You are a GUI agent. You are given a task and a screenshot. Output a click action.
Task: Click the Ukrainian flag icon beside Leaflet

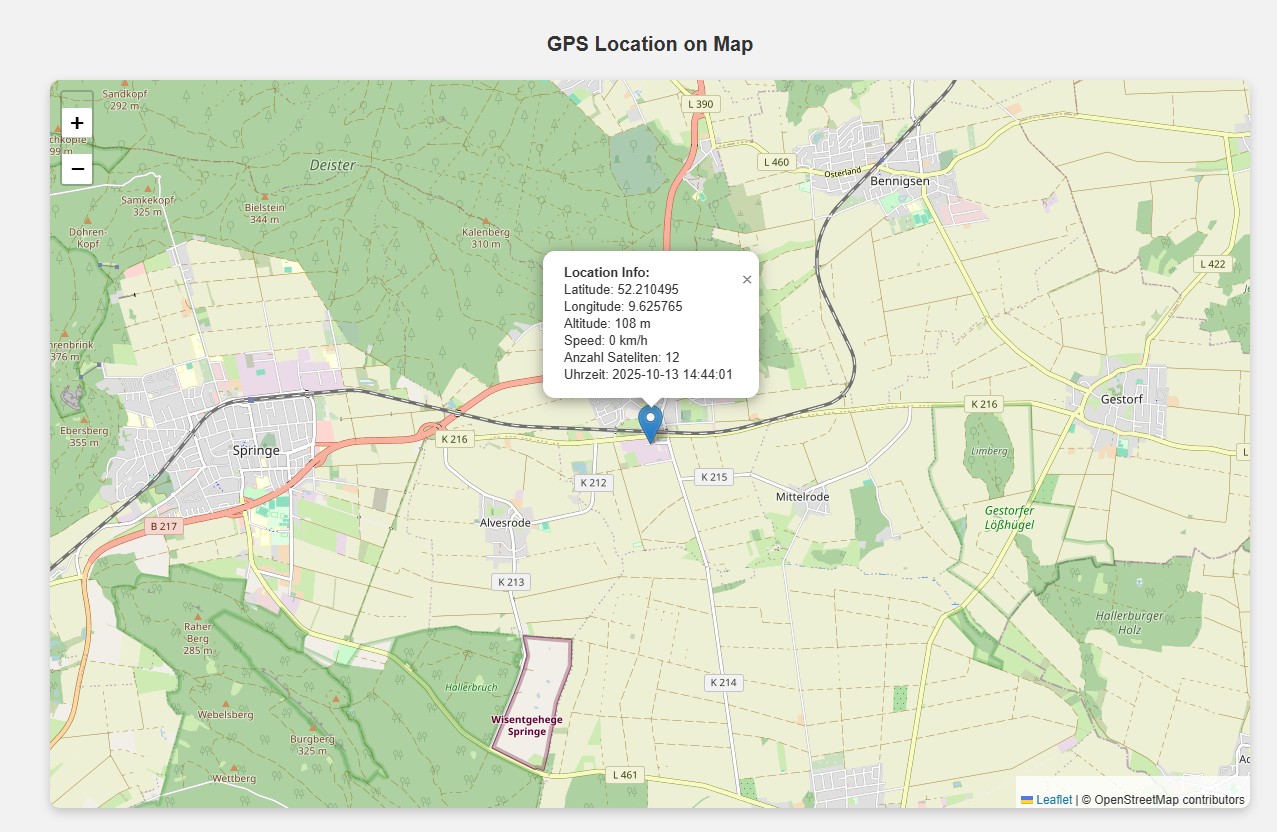pyautogui.click(x=1027, y=800)
